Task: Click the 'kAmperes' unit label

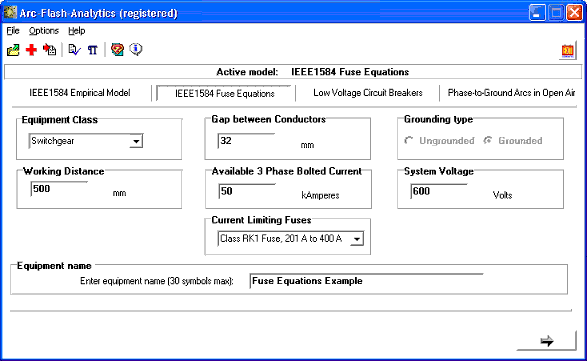Action: 320,195
